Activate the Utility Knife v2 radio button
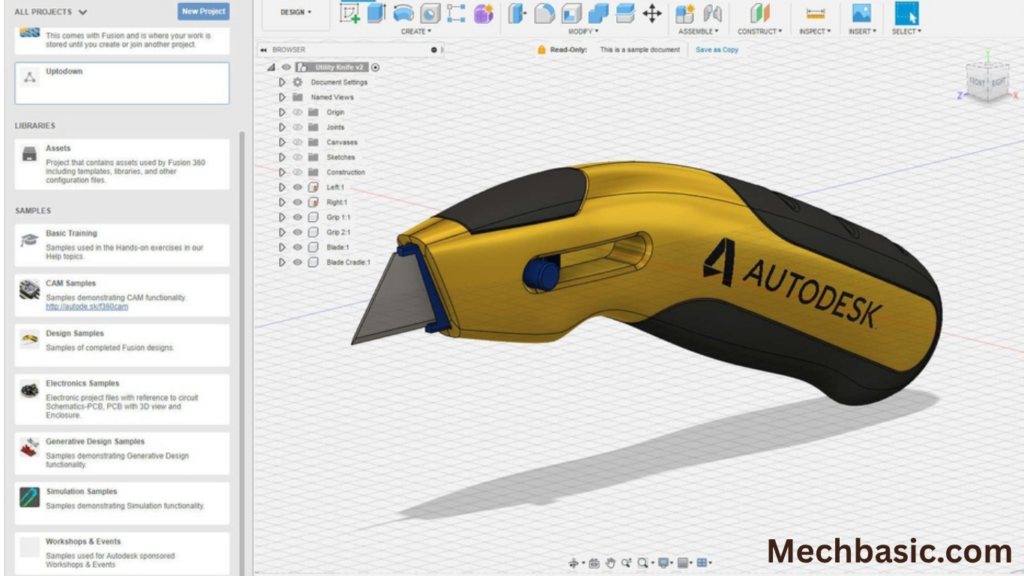 coord(376,67)
